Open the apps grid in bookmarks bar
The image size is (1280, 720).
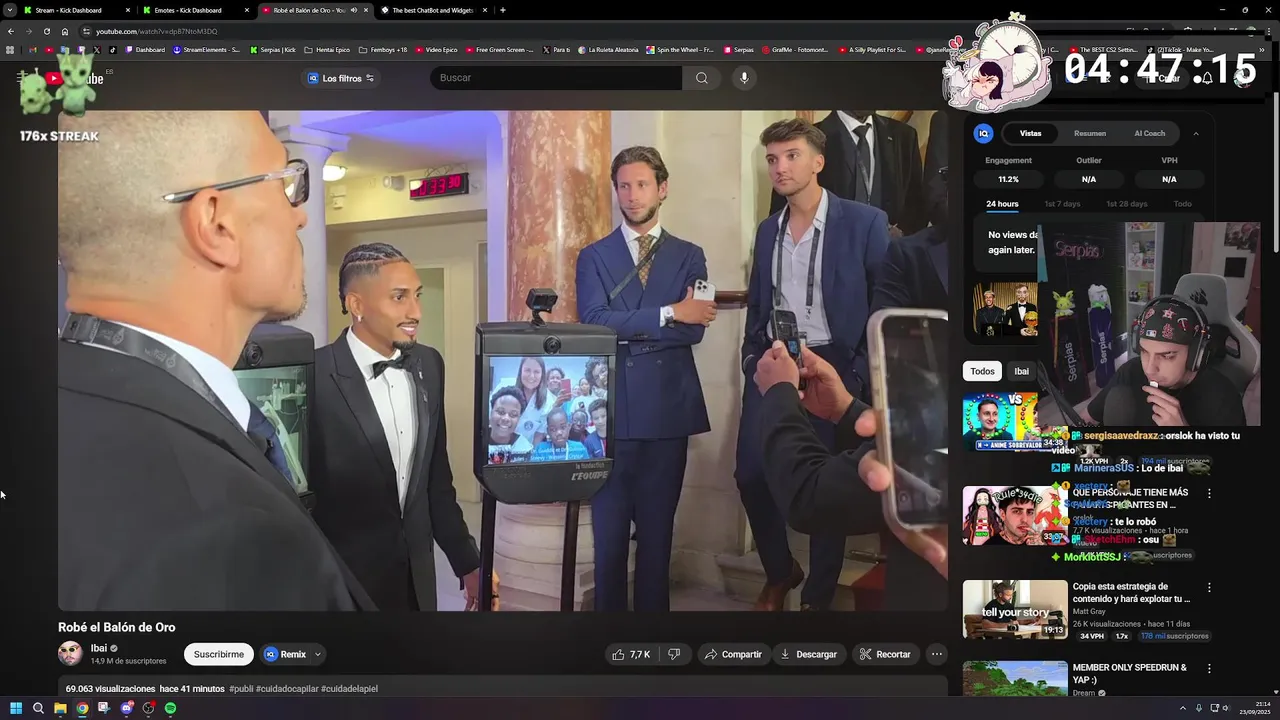(10, 49)
